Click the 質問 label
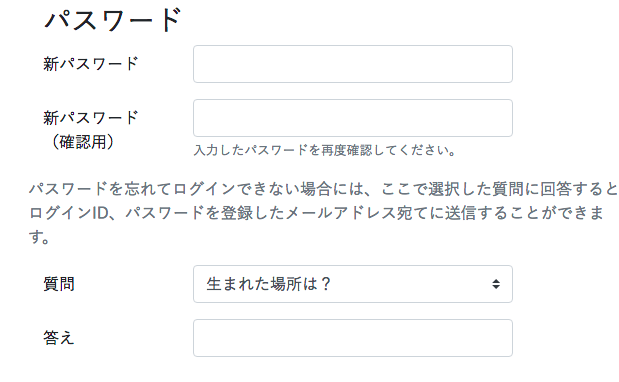619x382 pixels. 59,284
